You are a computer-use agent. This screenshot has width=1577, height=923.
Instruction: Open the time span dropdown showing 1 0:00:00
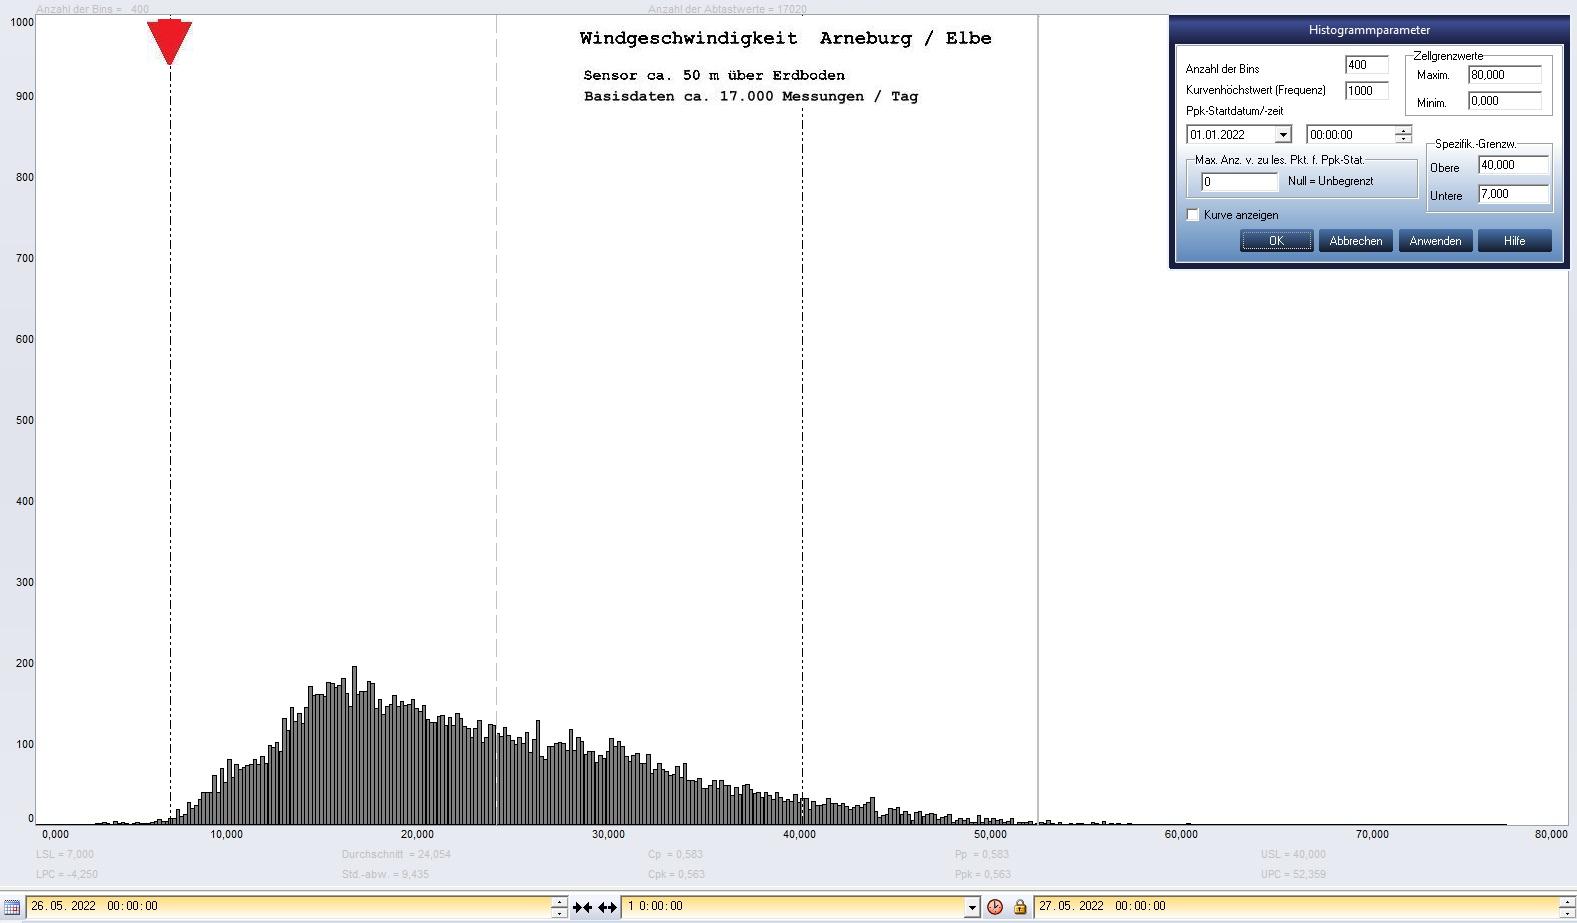pos(971,907)
